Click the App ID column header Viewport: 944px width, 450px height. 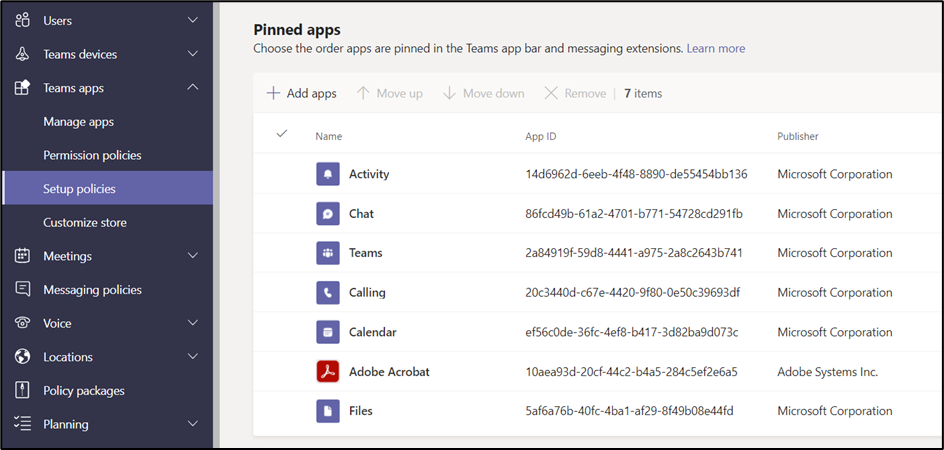point(541,137)
